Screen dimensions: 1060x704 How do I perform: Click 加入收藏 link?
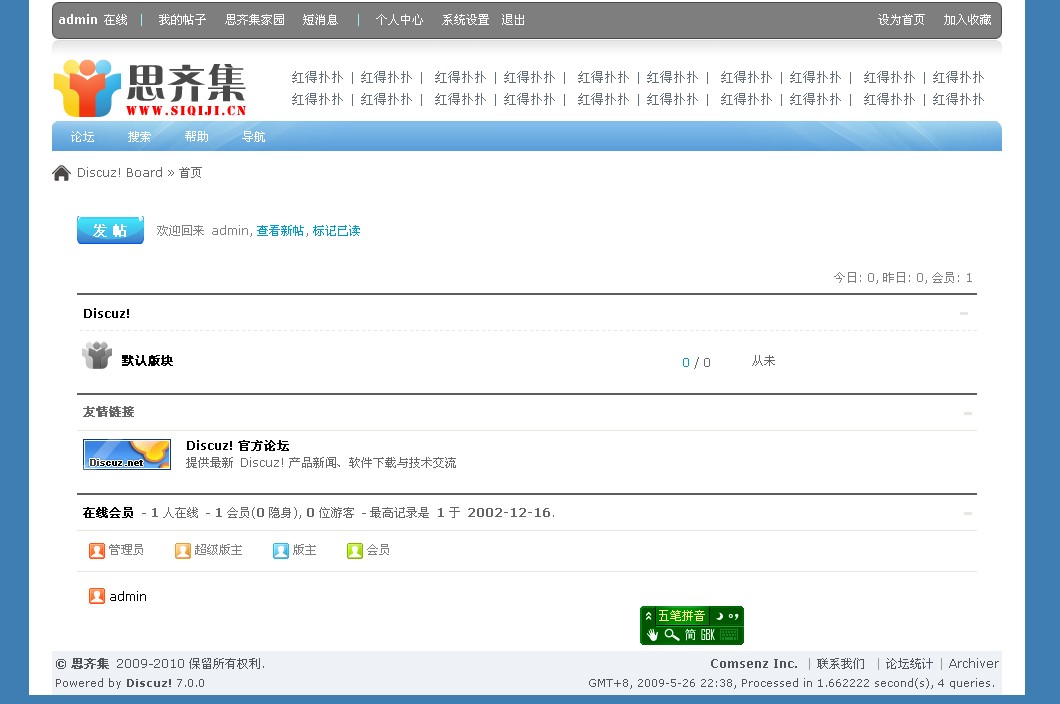967,20
